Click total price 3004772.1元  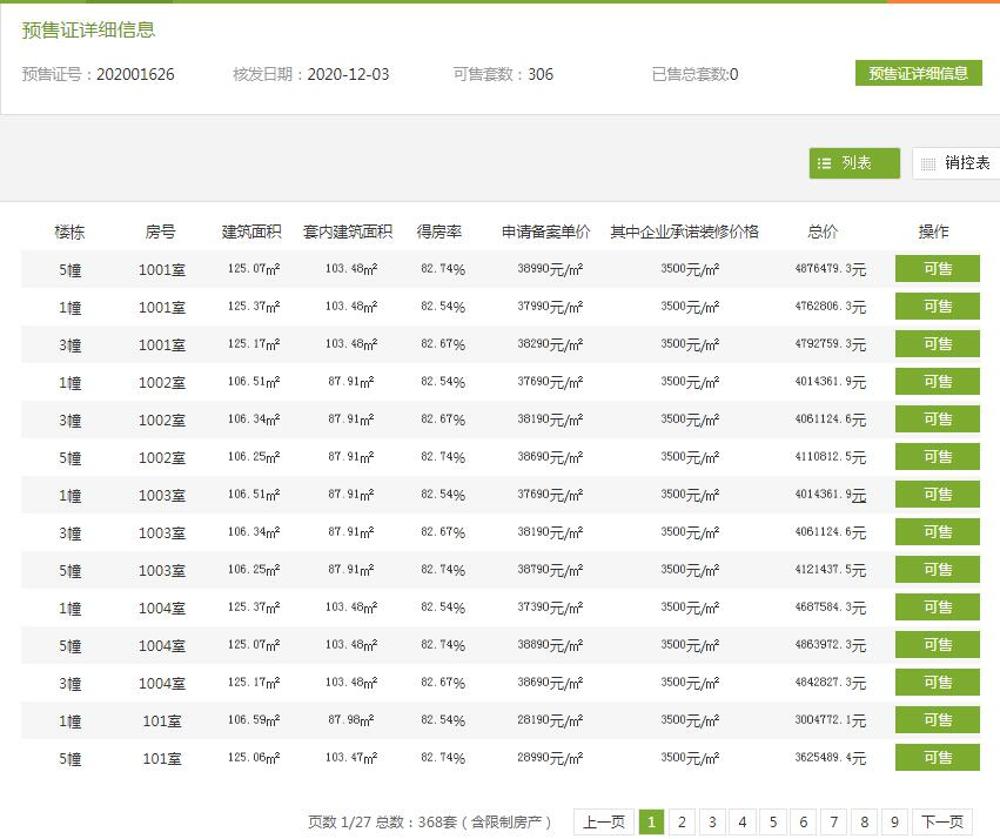[830, 720]
